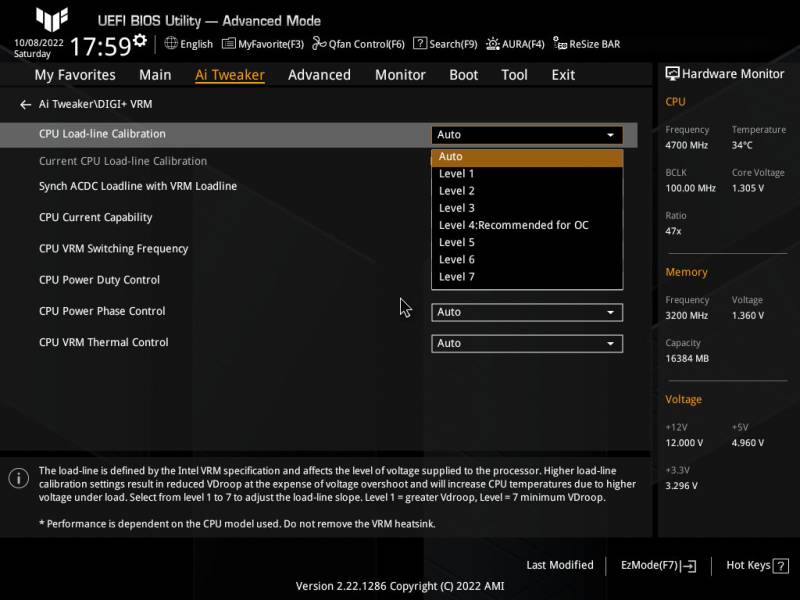
Task: Click the 3.296 V reading
Action: 681,486
